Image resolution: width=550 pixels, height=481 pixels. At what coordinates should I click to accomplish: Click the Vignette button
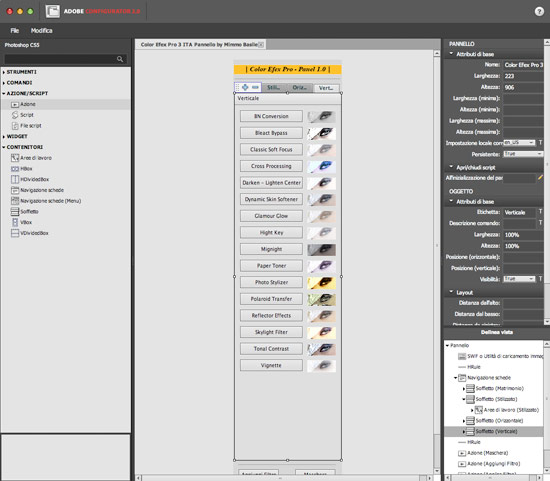point(271,365)
